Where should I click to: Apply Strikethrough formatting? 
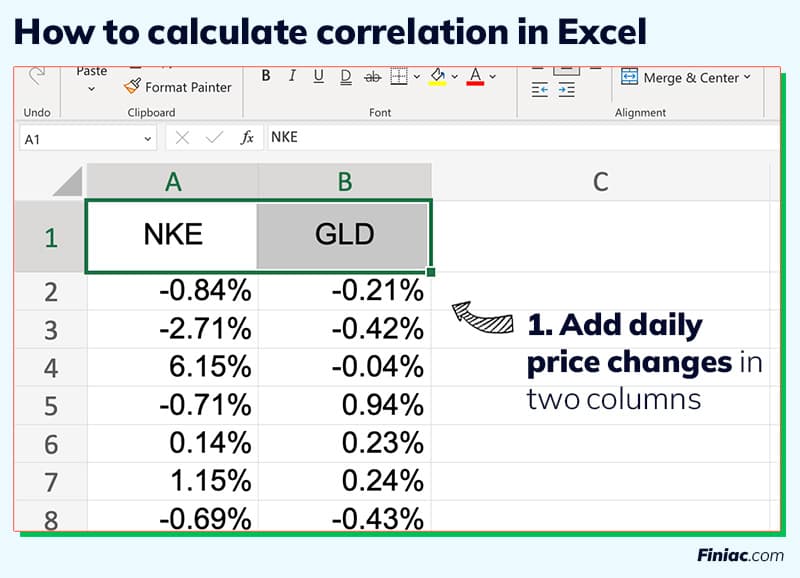tap(372, 77)
